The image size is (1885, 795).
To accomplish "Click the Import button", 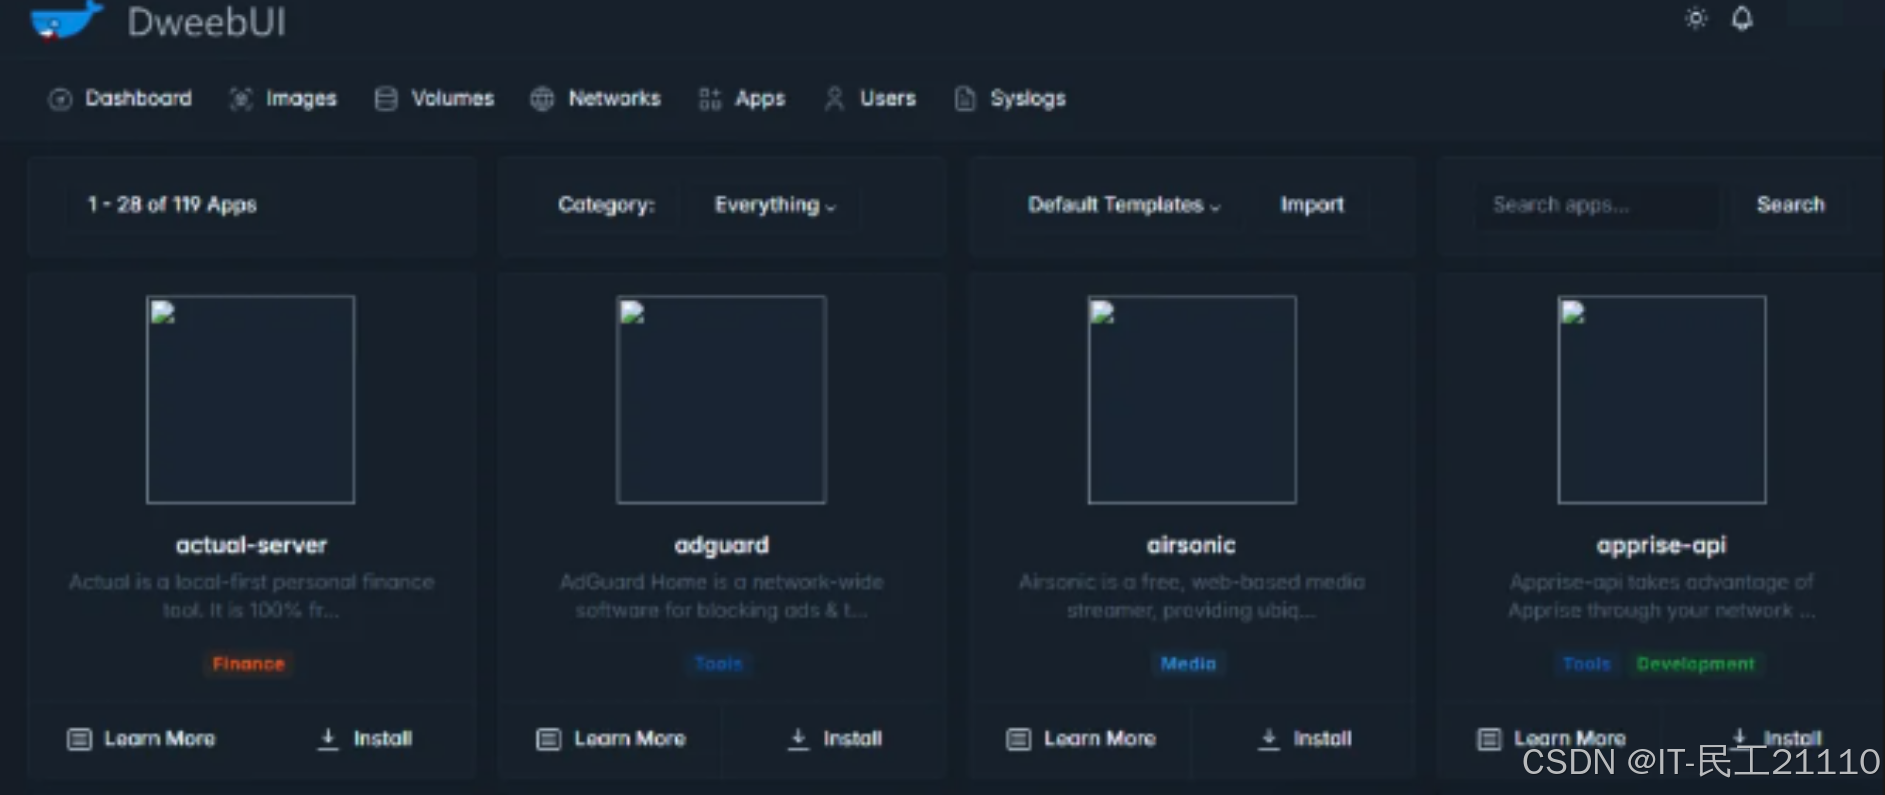I will (1312, 205).
